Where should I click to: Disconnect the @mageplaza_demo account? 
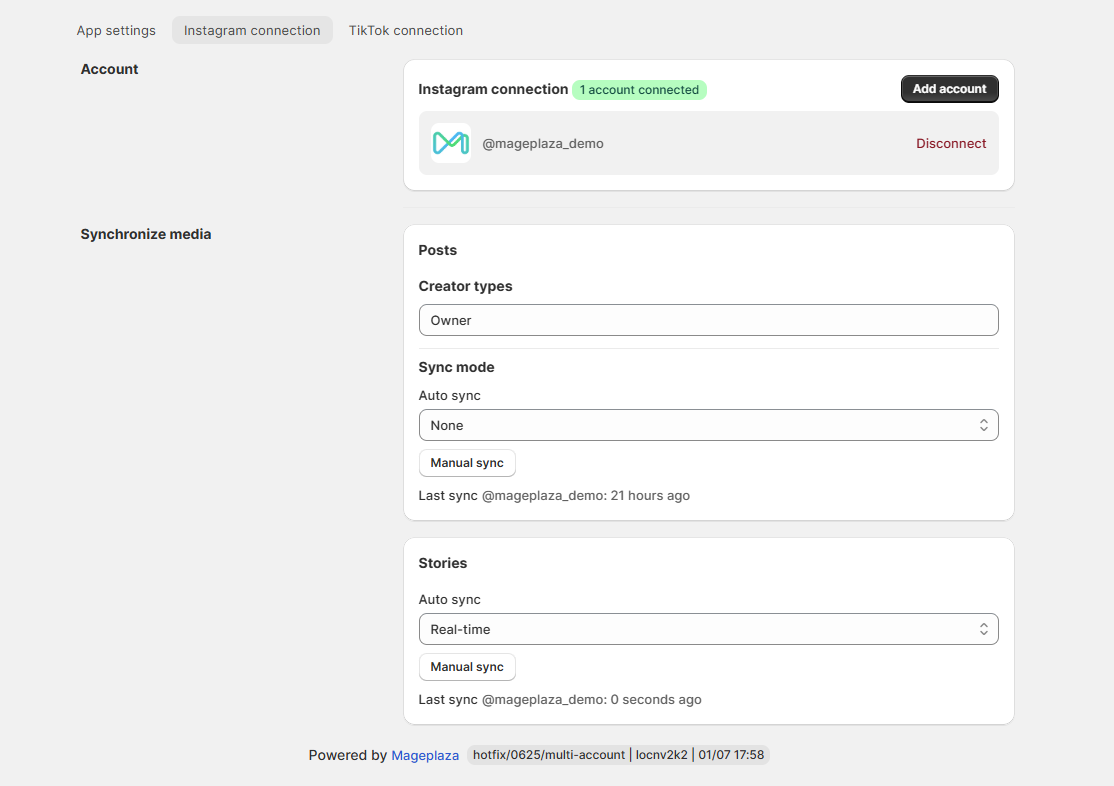point(951,144)
